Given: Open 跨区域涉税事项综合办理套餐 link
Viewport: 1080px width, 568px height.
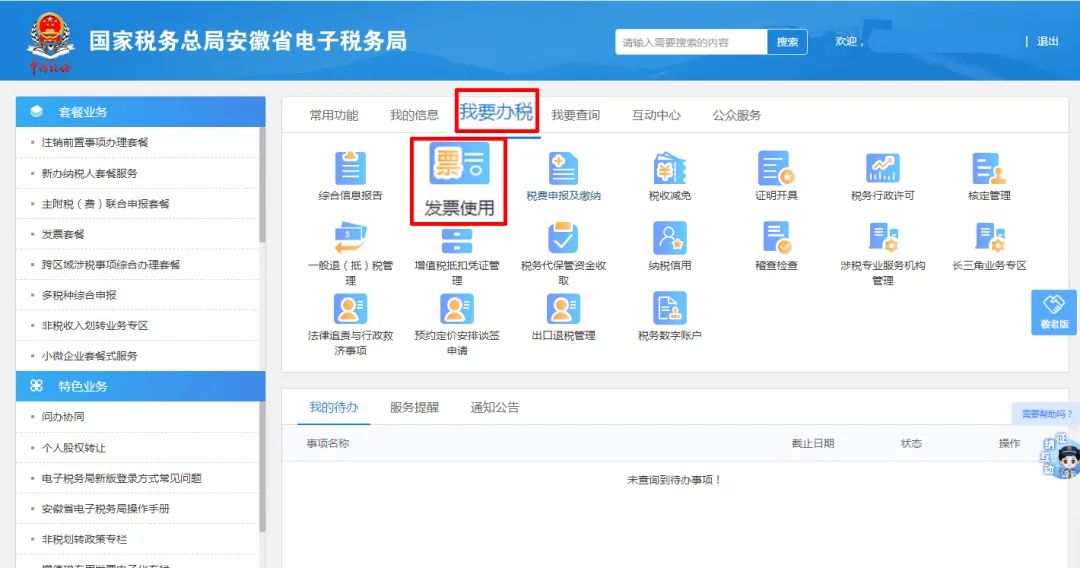Looking at the screenshot, I should pos(111,264).
